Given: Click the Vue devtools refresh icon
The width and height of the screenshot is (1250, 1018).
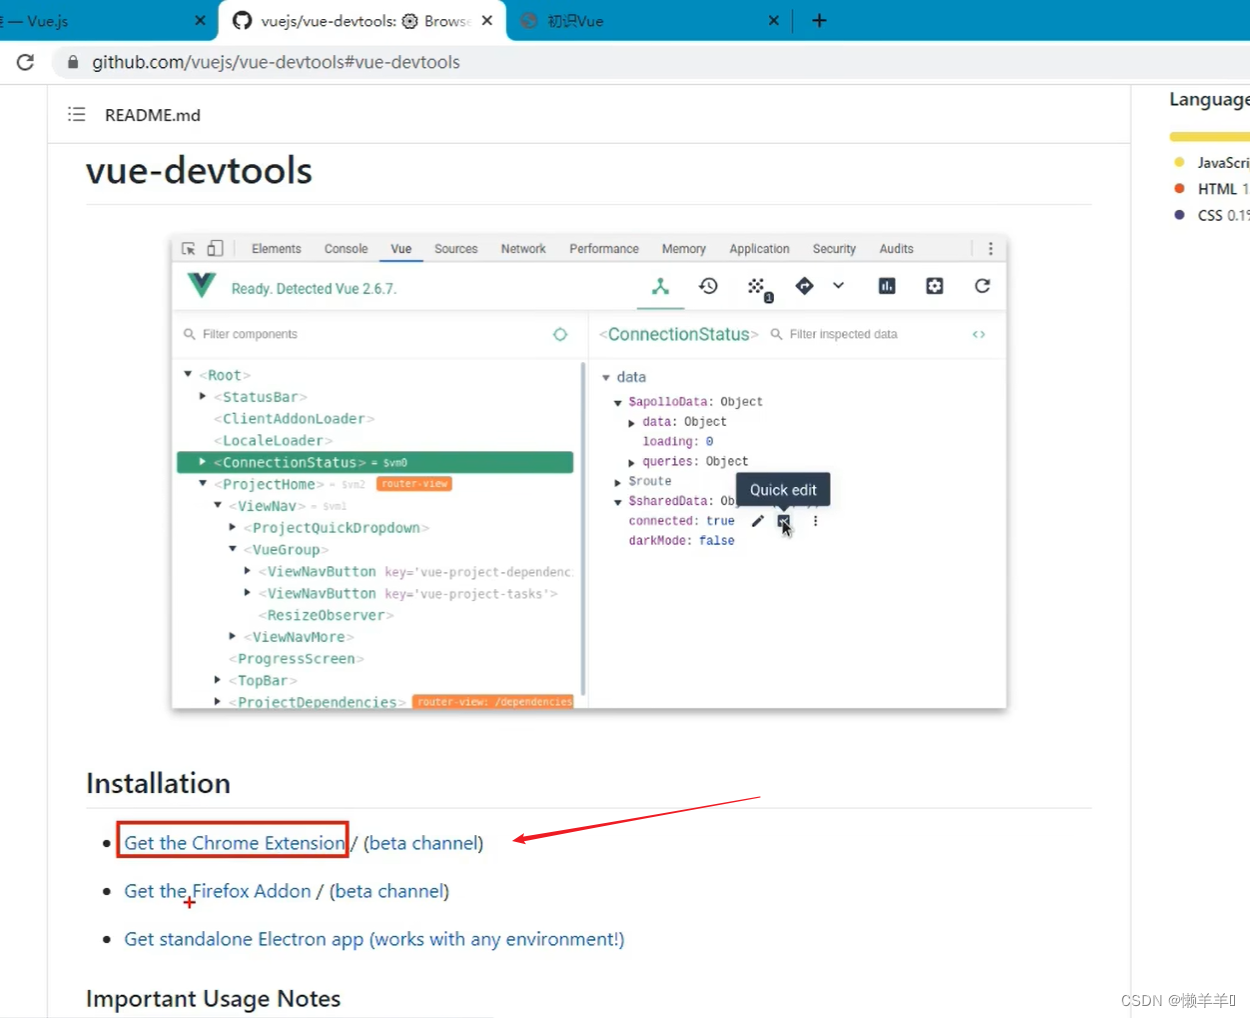Looking at the screenshot, I should 982,286.
